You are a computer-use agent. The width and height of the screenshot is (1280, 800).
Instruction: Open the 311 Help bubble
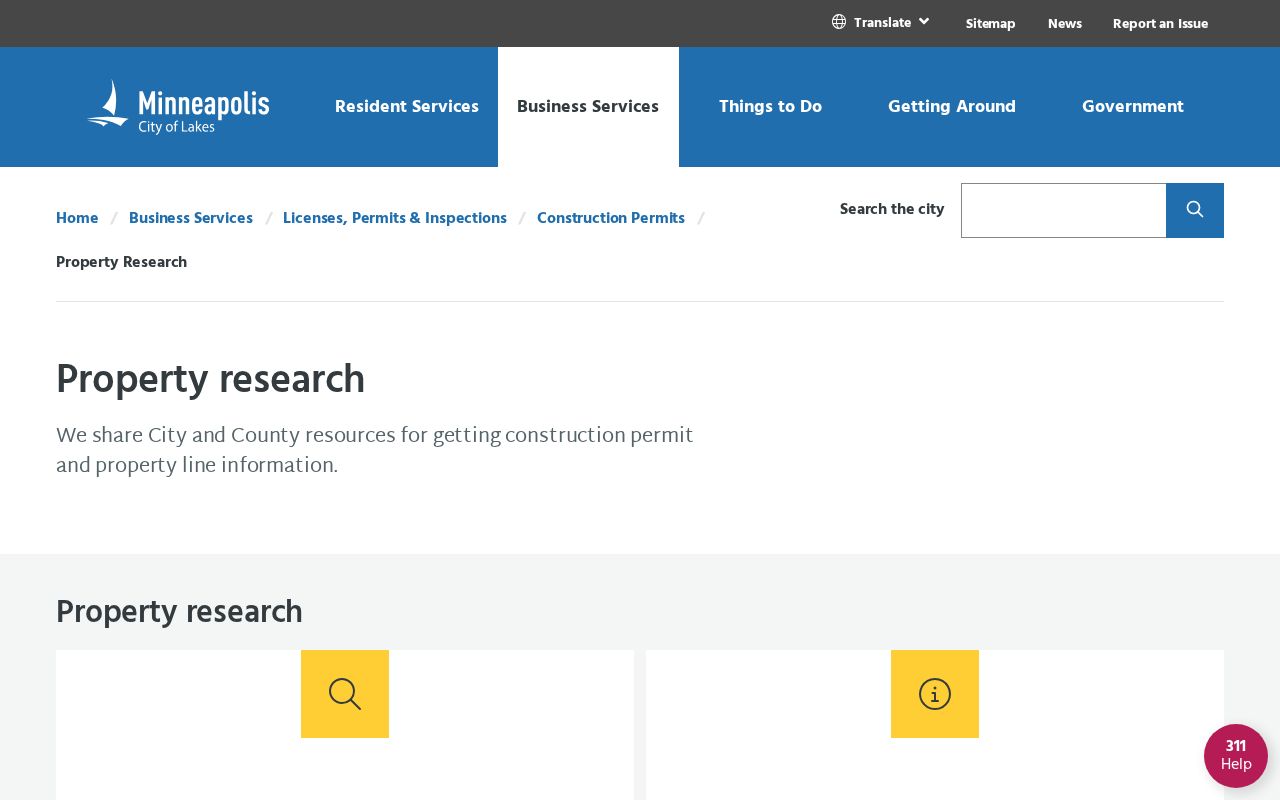(x=1236, y=756)
